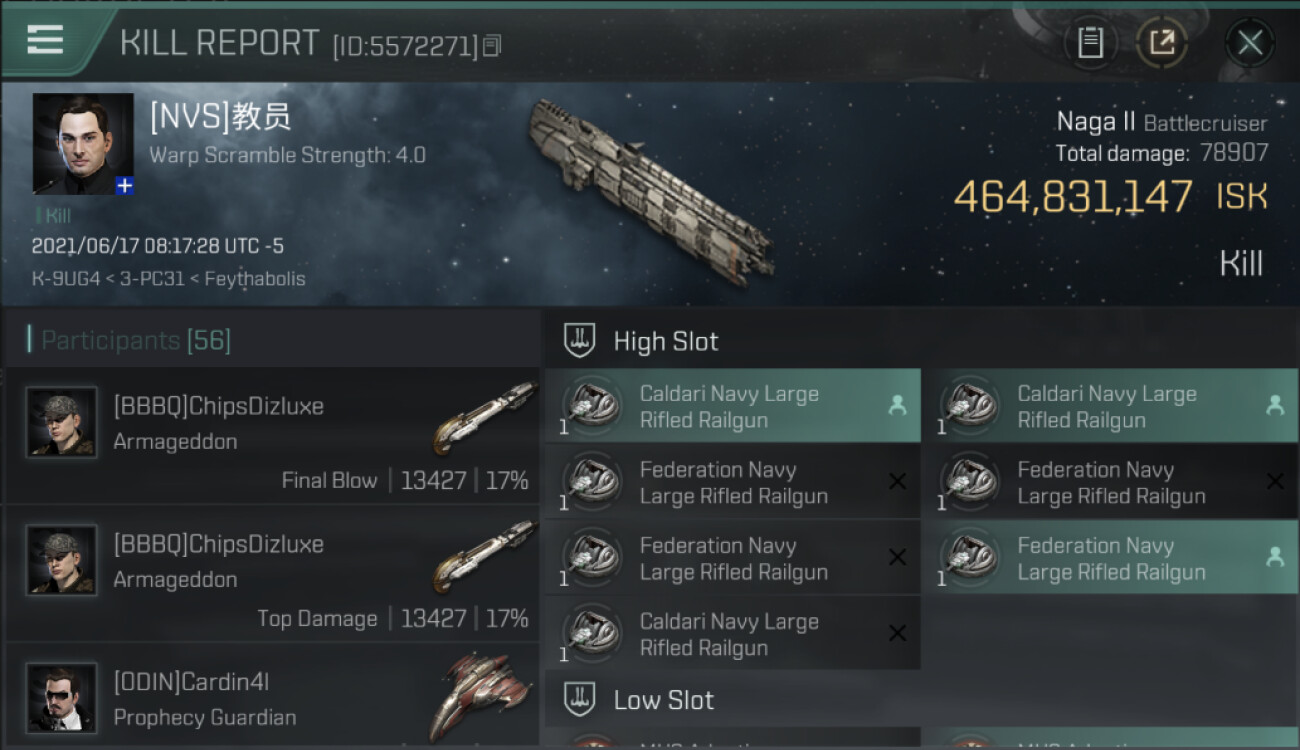
Task: Click the [NVS] pilot name
Action: point(220,118)
